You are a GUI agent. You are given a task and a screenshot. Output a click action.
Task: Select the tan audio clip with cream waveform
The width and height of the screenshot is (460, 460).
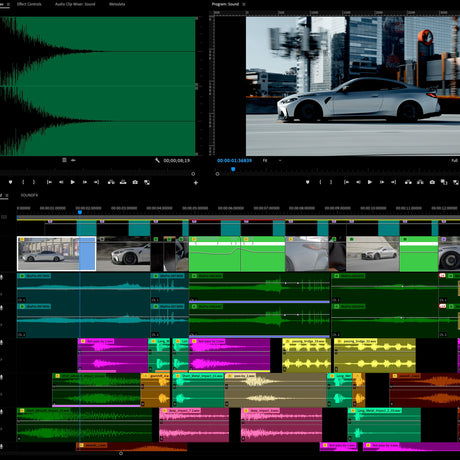point(276,390)
